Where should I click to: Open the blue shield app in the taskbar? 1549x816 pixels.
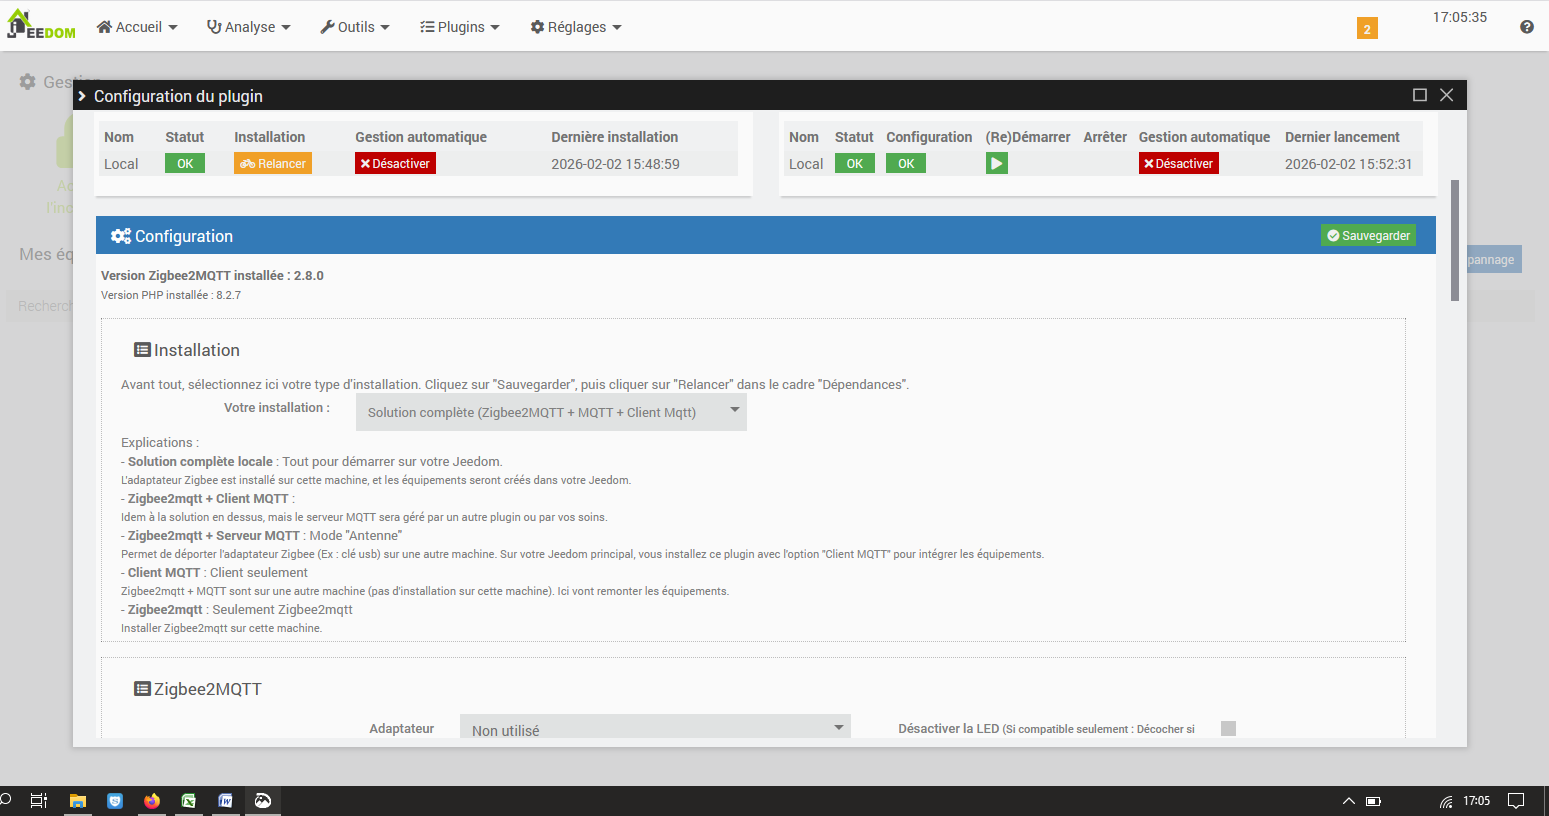point(115,801)
